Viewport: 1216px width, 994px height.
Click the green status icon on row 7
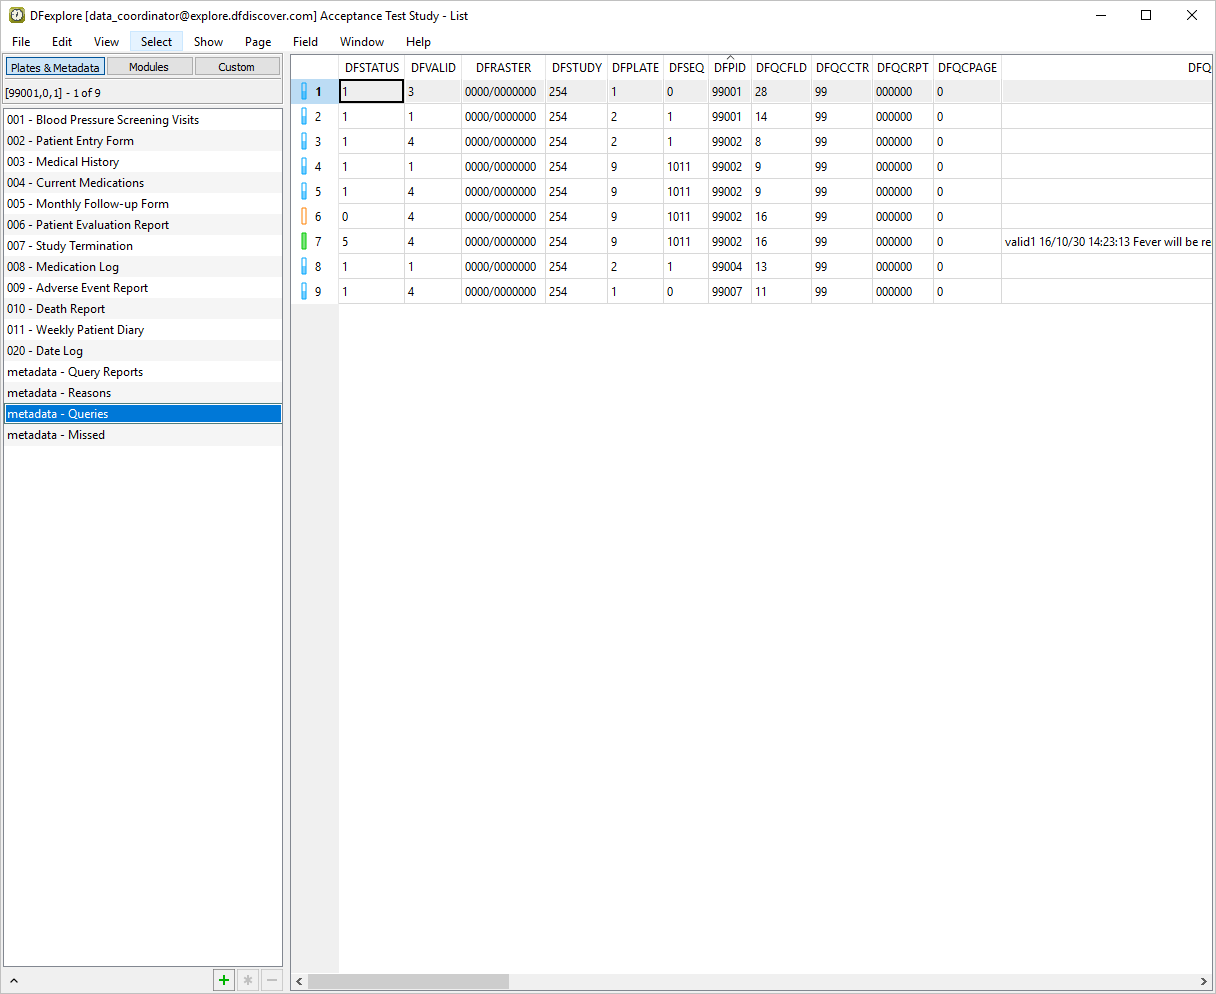(x=304, y=242)
